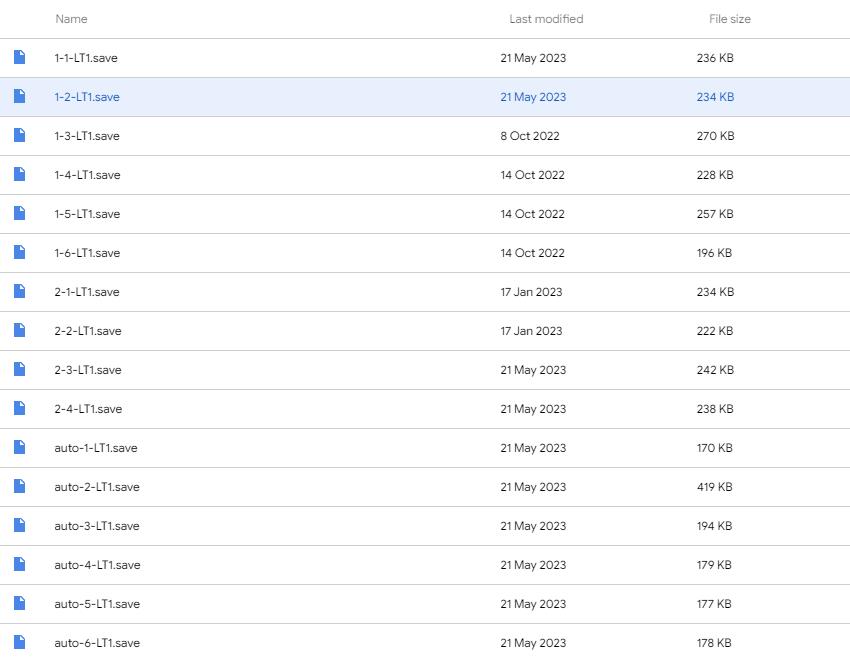Sort files by the Name column header
The width and height of the screenshot is (850, 659).
click(71, 19)
